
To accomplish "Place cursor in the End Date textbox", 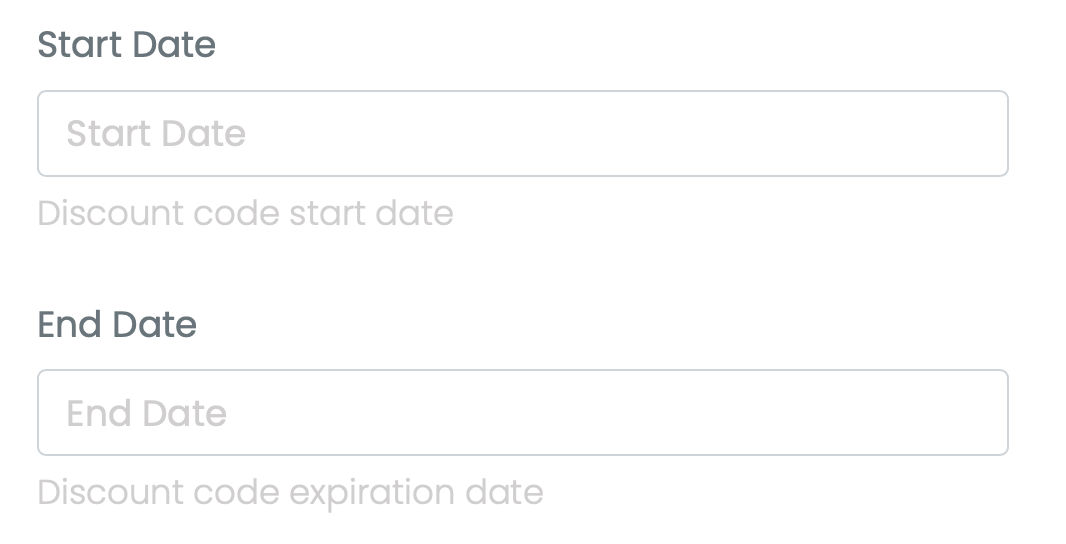I will coord(522,413).
